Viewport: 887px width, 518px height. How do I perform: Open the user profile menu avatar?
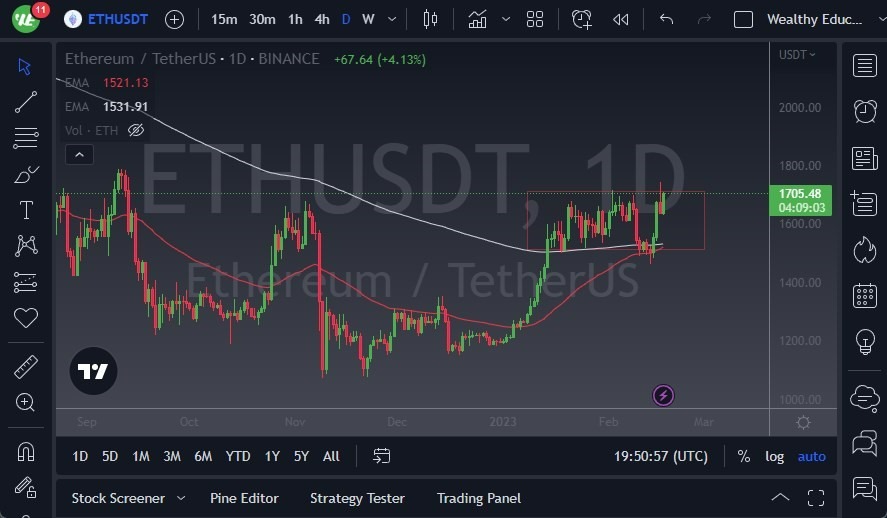26,19
